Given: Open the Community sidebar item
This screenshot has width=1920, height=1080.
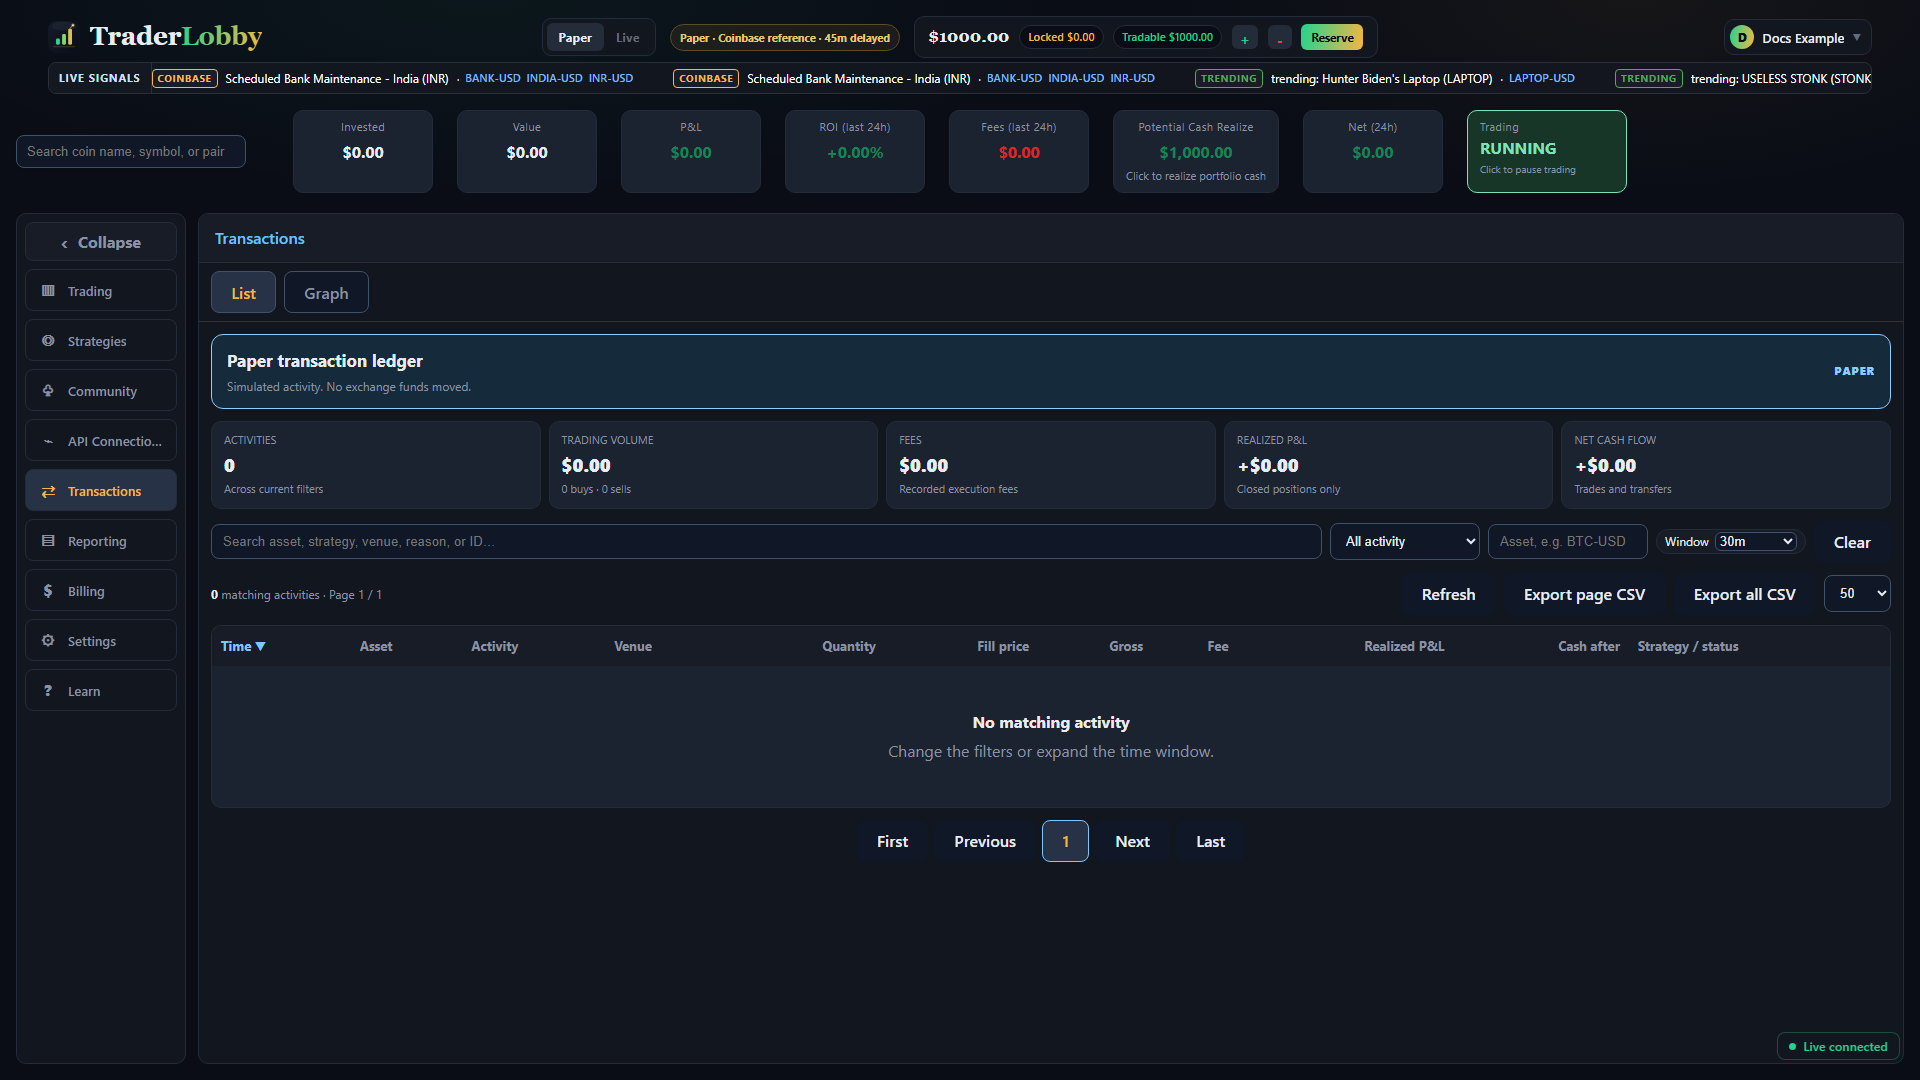Looking at the screenshot, I should [x=101, y=391].
